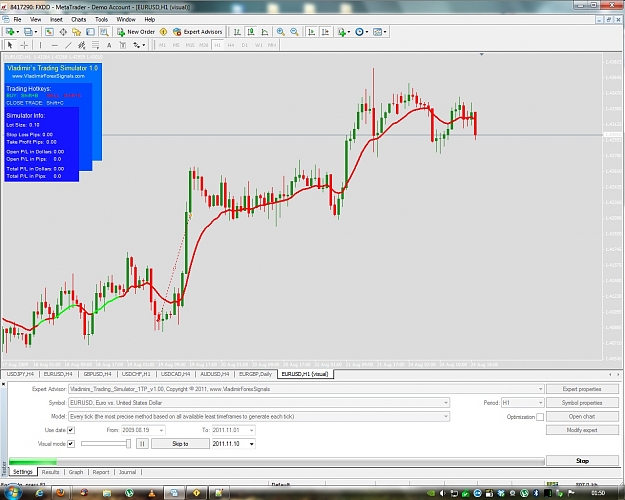
Task: Select the horizontal line drawing tool
Action: (x=54, y=45)
